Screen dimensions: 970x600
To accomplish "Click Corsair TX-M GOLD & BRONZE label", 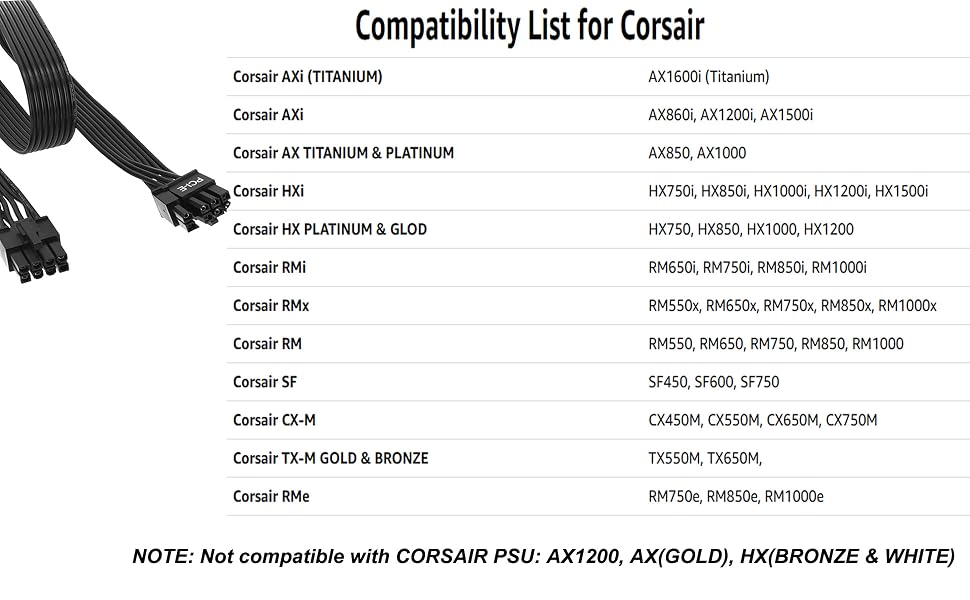I will click(330, 458).
